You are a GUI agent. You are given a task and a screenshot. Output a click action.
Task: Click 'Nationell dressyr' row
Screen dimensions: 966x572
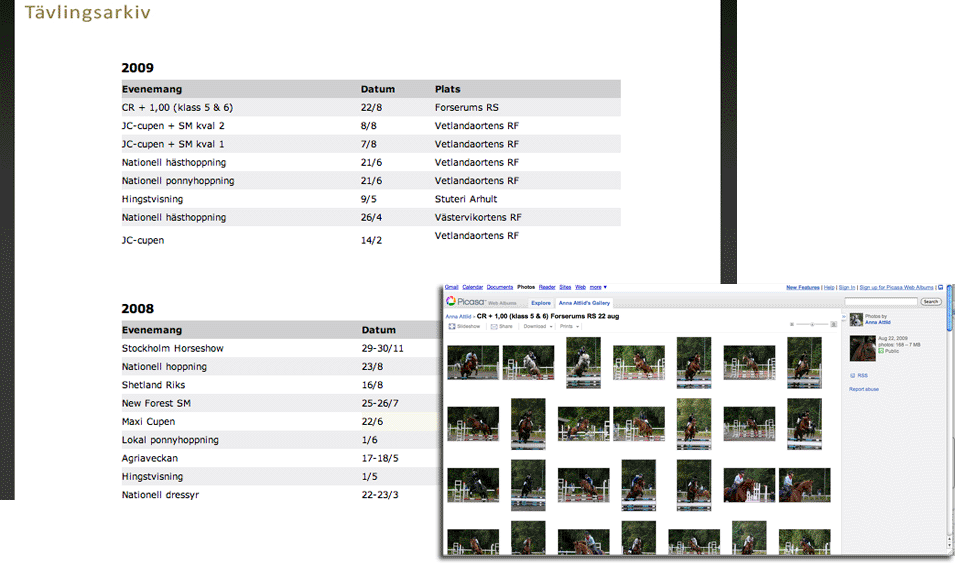tap(280, 495)
